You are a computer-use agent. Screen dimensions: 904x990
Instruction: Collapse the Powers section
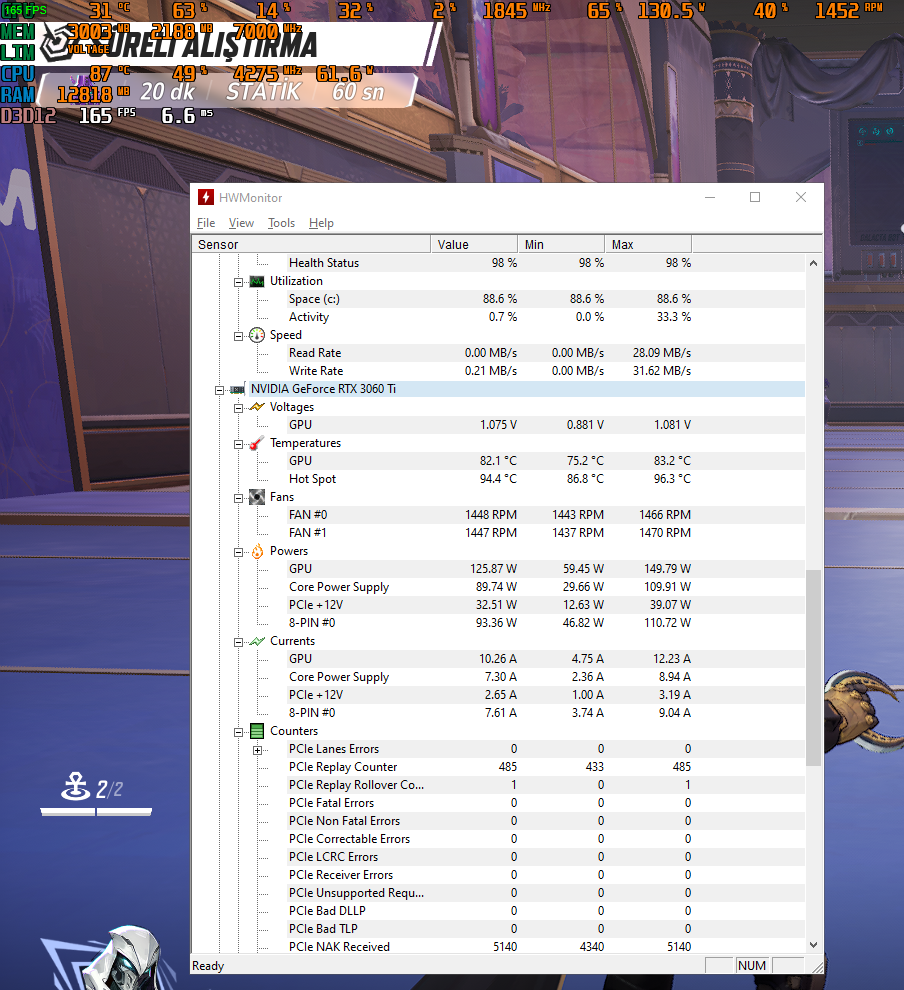point(238,552)
